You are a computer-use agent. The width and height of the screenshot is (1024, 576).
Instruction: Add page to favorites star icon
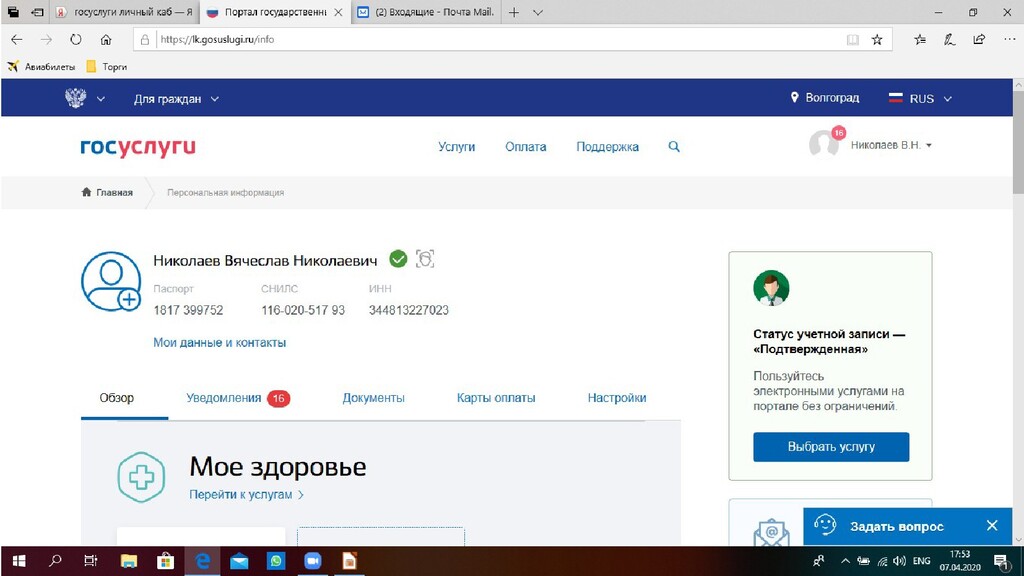click(877, 40)
